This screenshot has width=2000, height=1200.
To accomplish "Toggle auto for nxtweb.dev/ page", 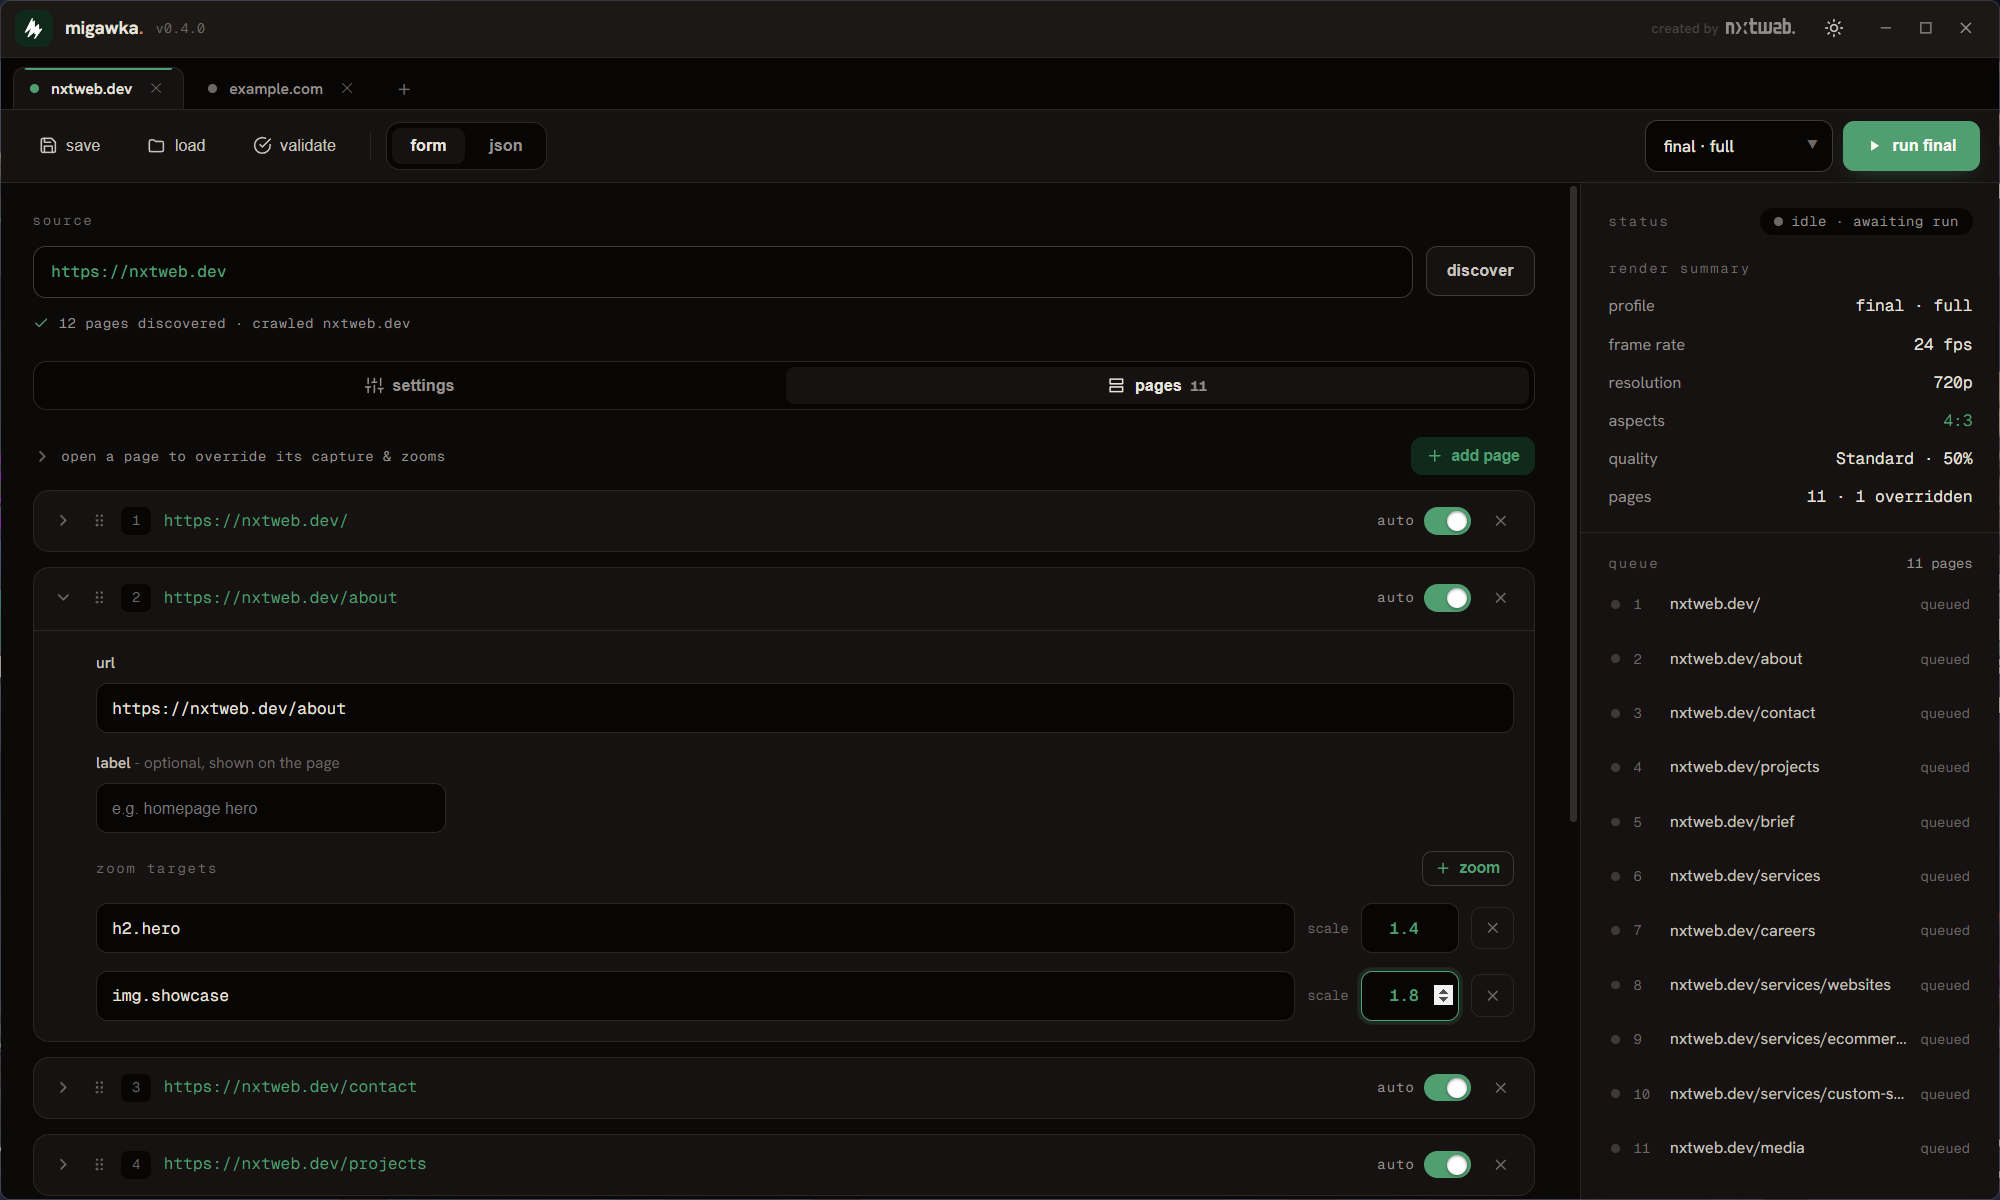I will [1447, 521].
